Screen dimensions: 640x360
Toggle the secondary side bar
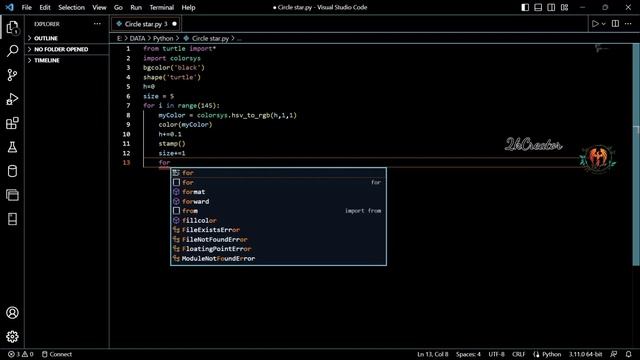click(x=551, y=7)
